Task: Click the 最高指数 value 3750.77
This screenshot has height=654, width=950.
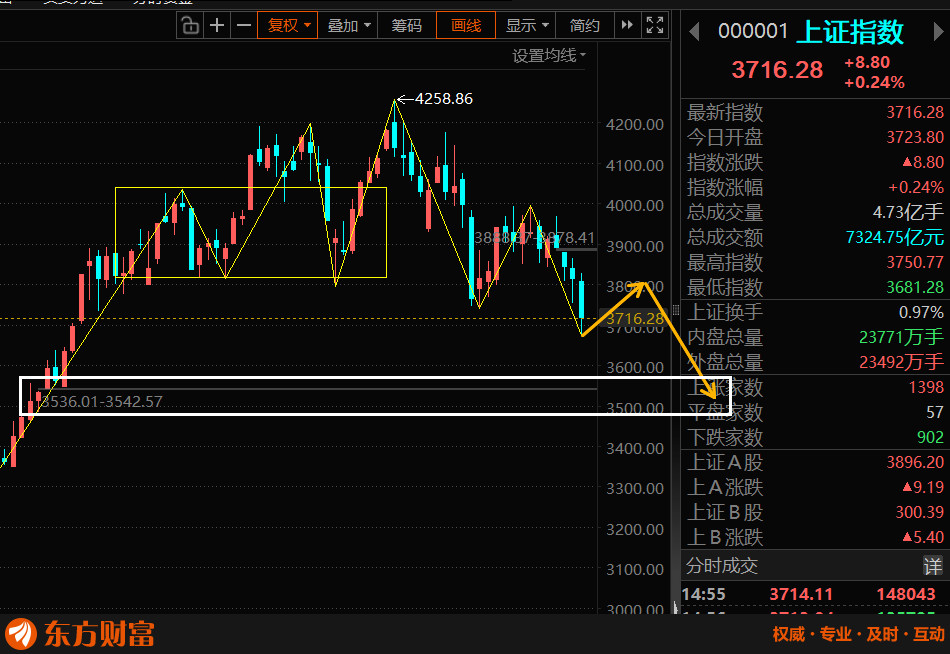Action: [x=915, y=262]
